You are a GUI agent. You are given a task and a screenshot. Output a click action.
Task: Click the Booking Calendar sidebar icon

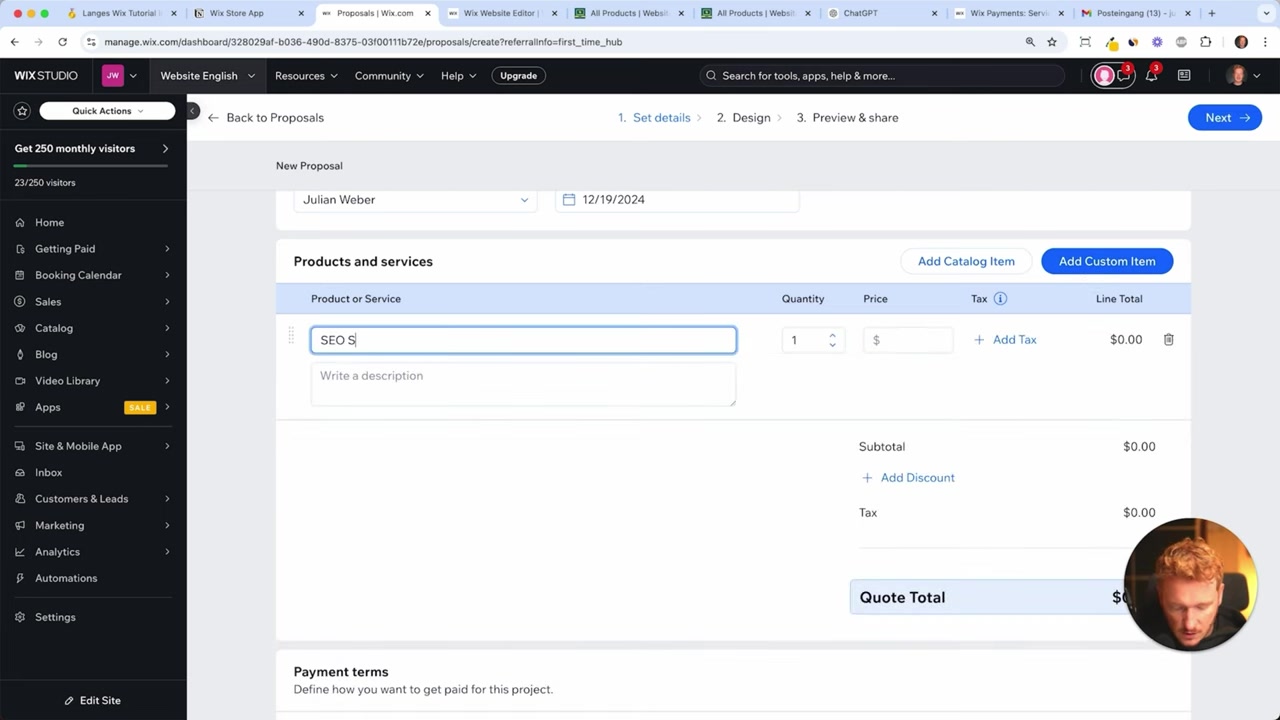pos(20,275)
